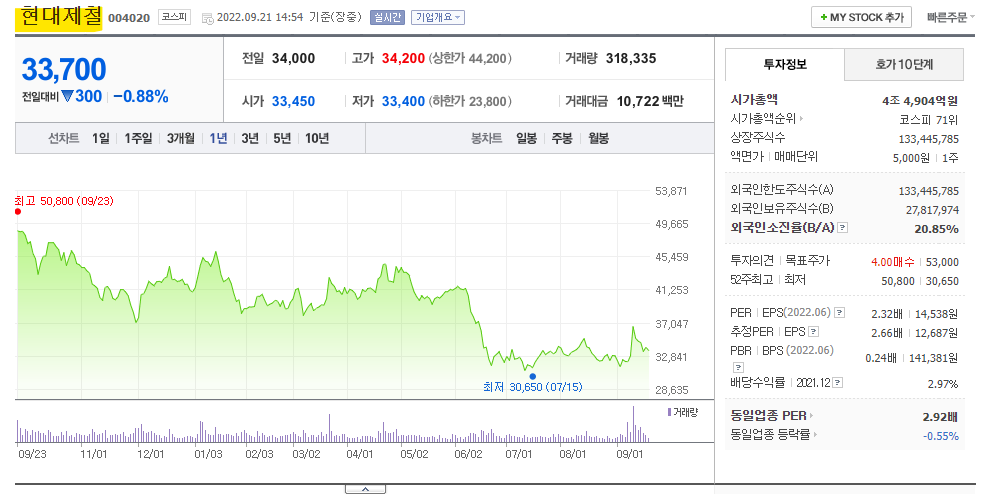Image resolution: width=986 pixels, height=494 pixels.
Task: Select the 3년 line chart period
Action: point(250,138)
